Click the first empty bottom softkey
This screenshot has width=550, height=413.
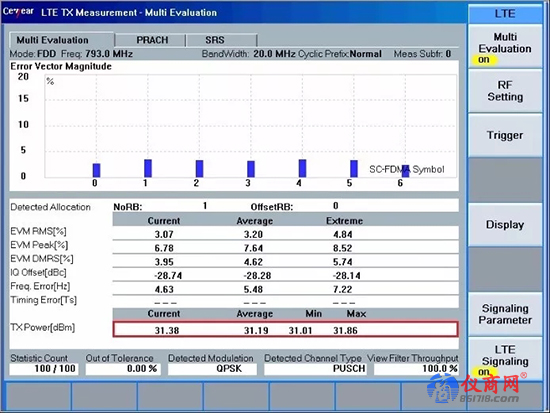coord(39,396)
